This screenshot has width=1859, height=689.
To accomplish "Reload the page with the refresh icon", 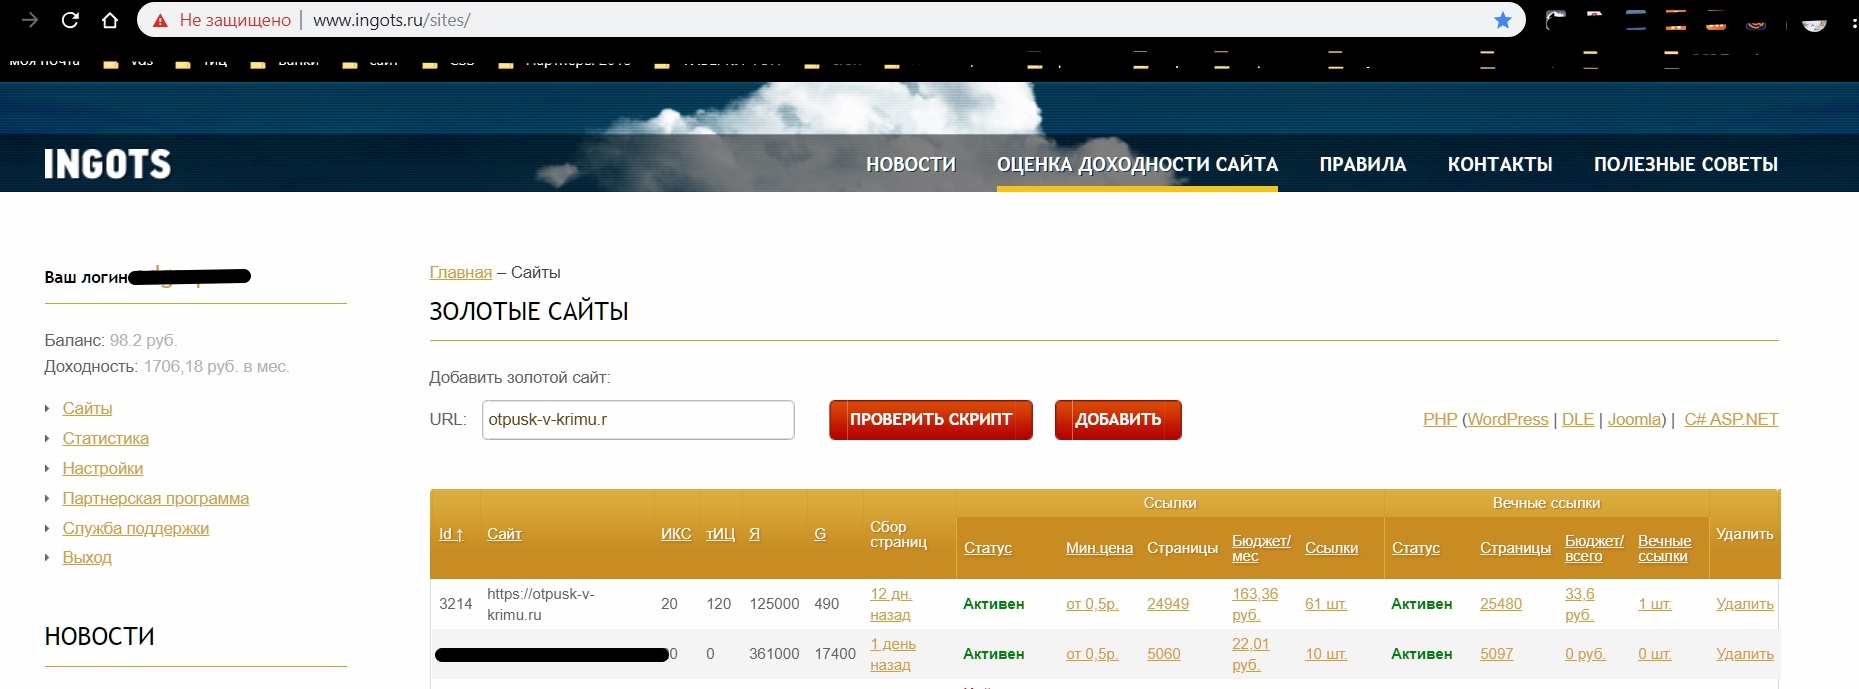I will 70,20.
